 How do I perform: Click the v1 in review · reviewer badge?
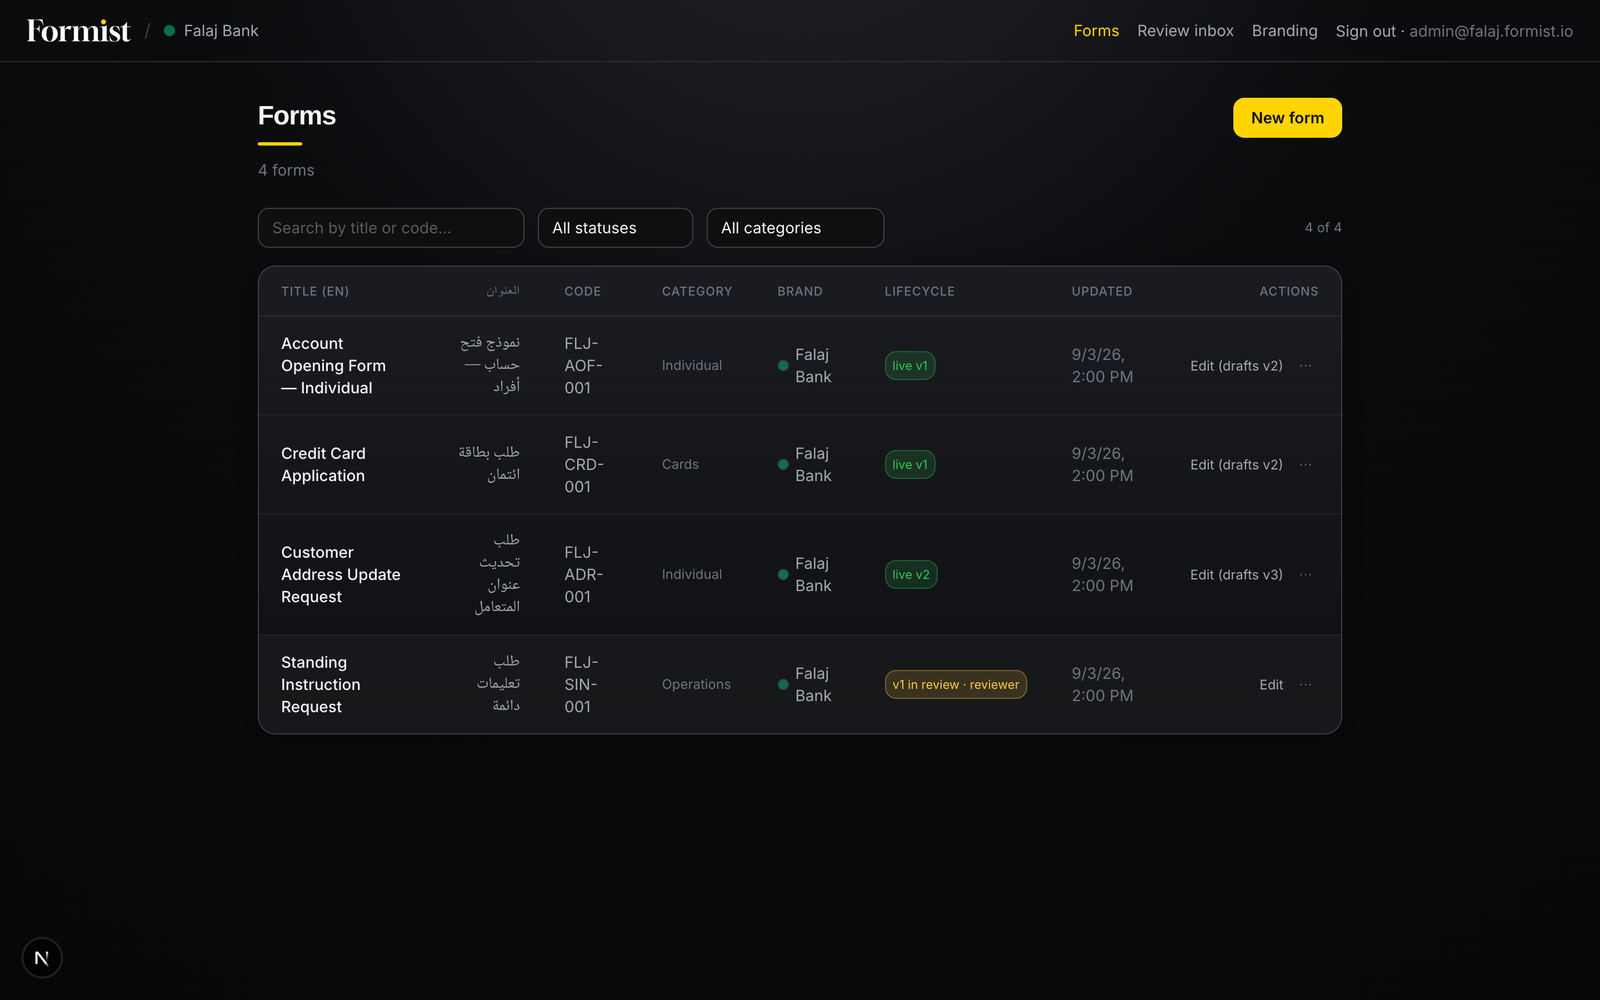coord(956,685)
